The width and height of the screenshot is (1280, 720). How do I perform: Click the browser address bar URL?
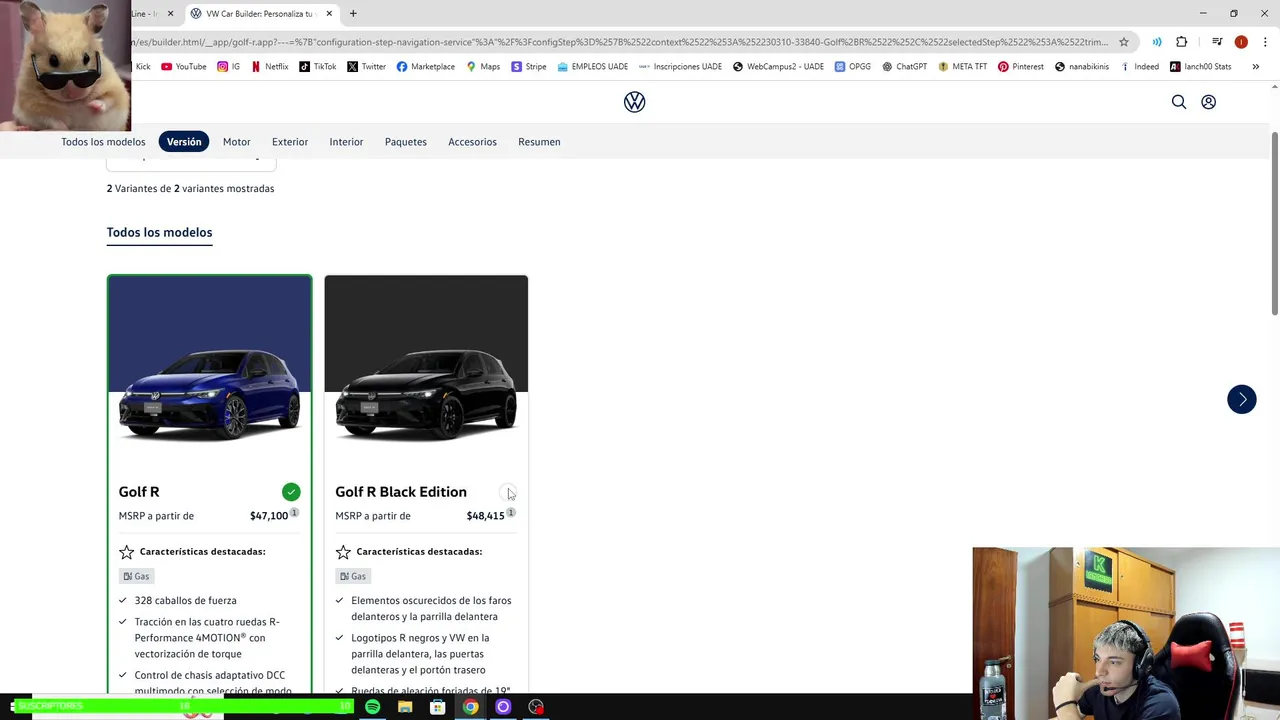pos(620,42)
